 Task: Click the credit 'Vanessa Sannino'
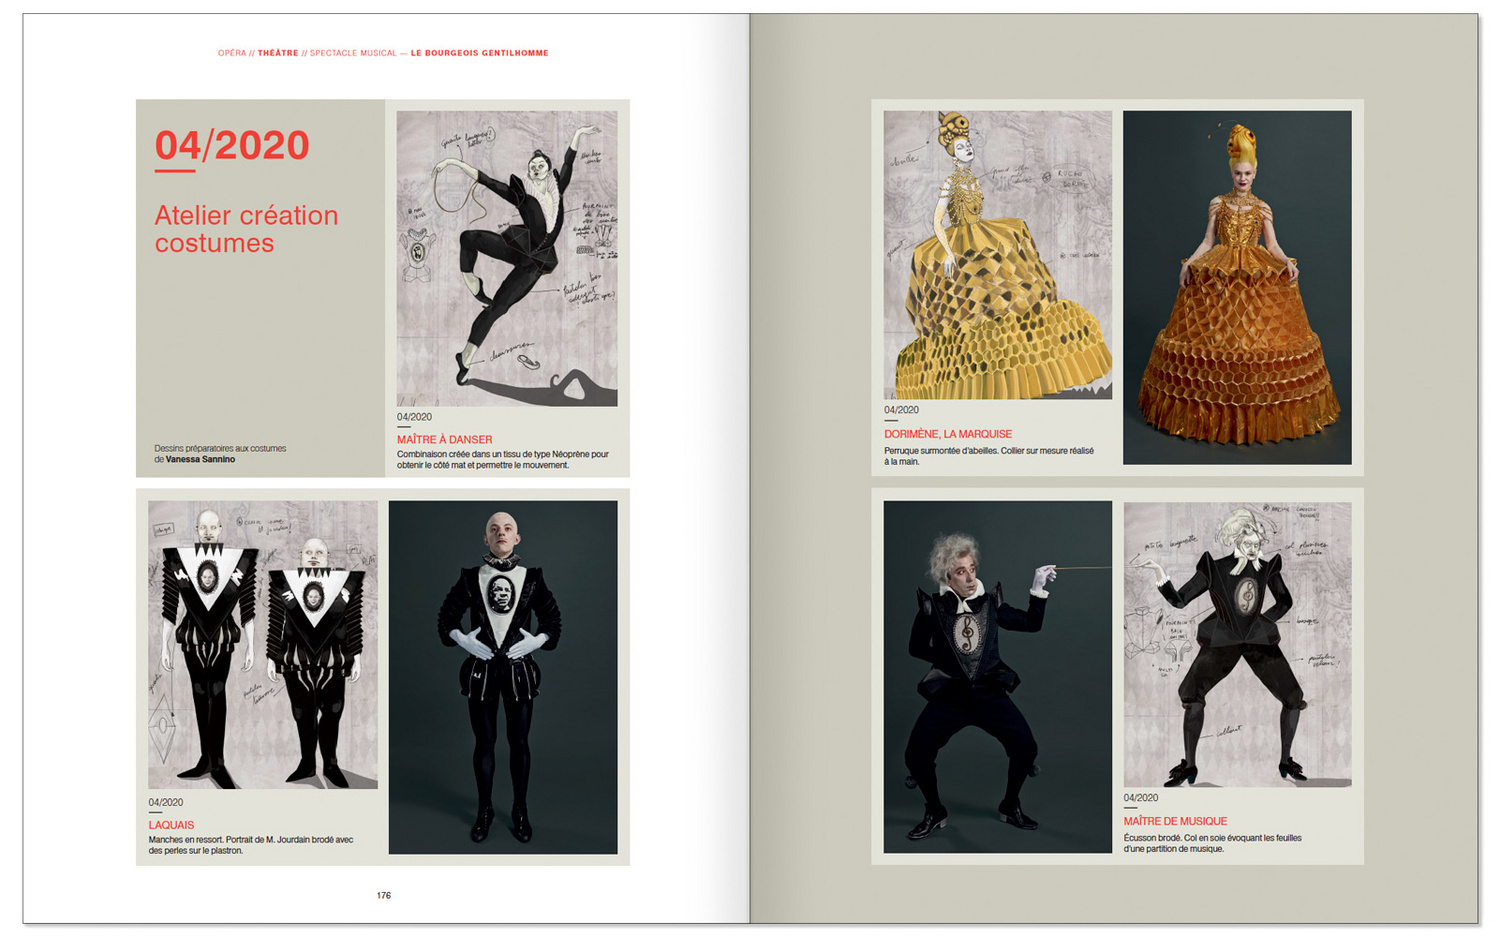[200, 460]
